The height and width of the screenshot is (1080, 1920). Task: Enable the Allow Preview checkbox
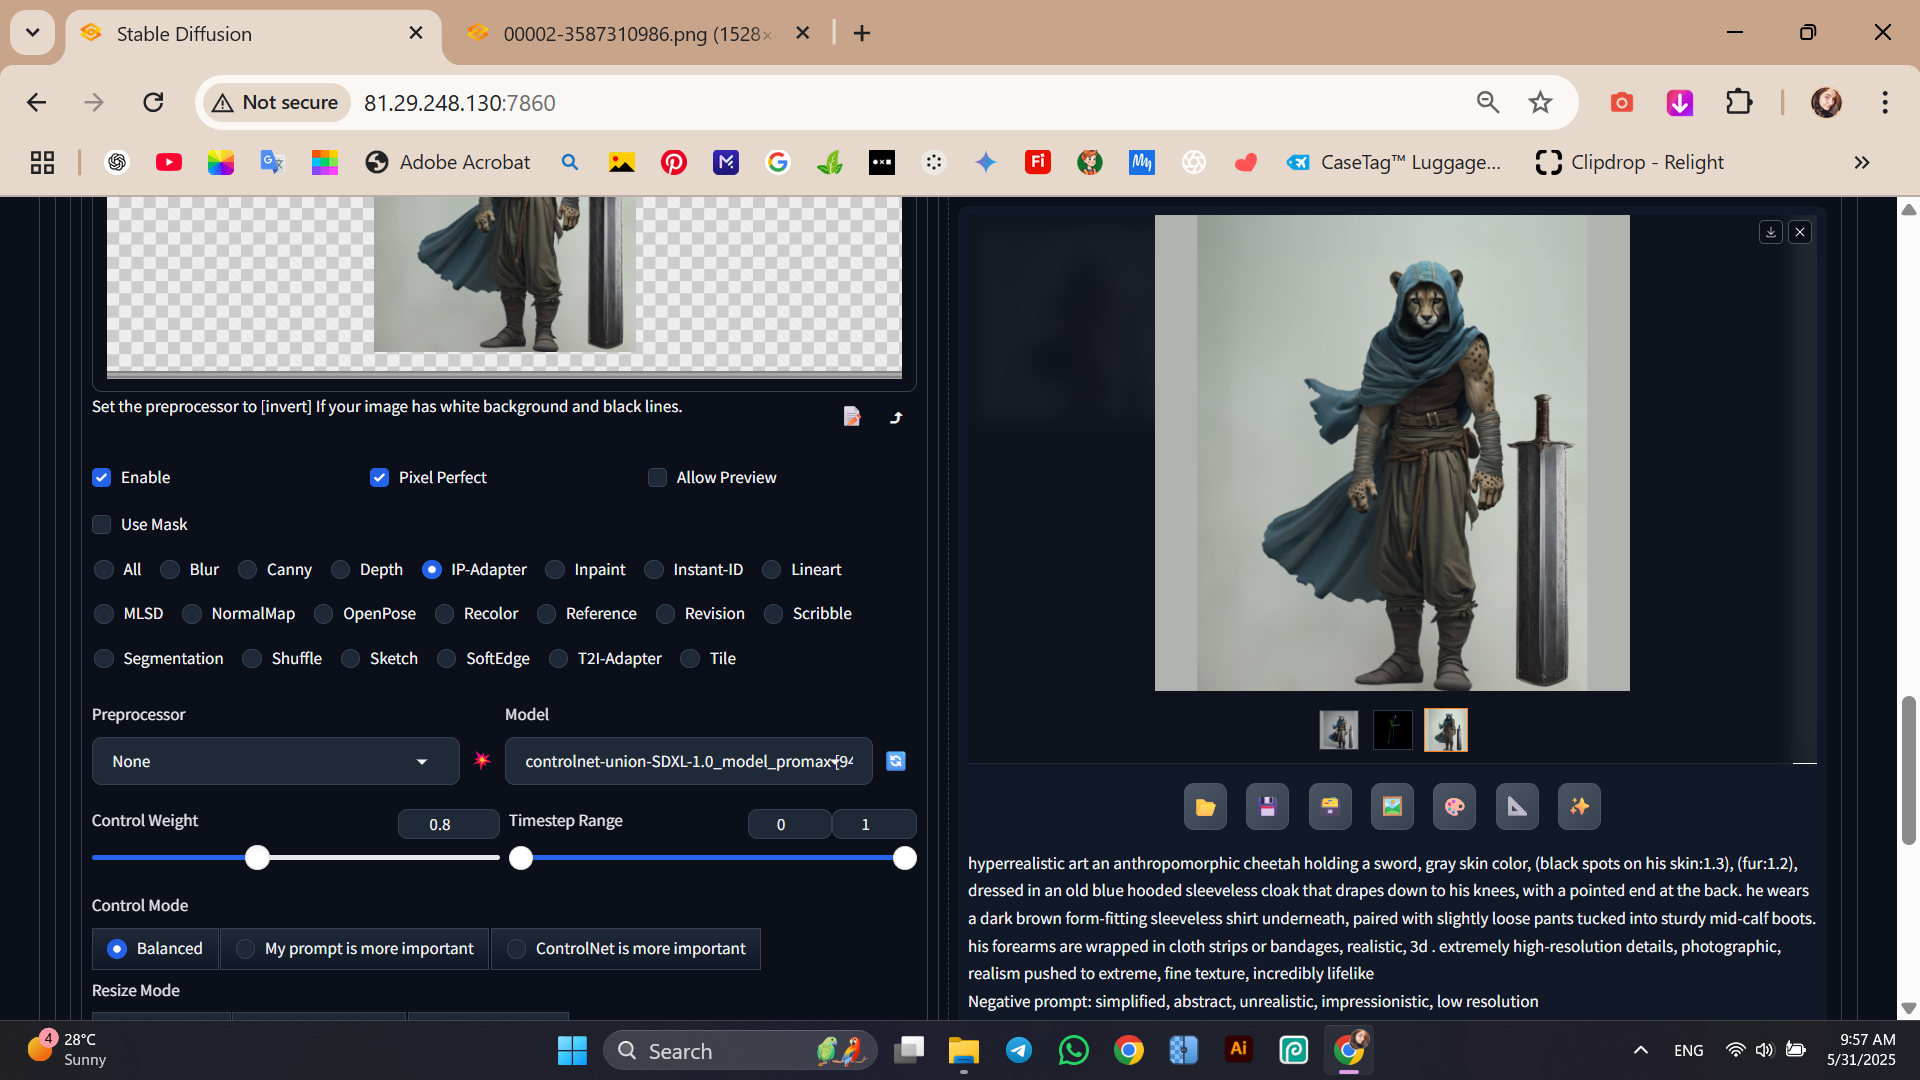pos(657,478)
